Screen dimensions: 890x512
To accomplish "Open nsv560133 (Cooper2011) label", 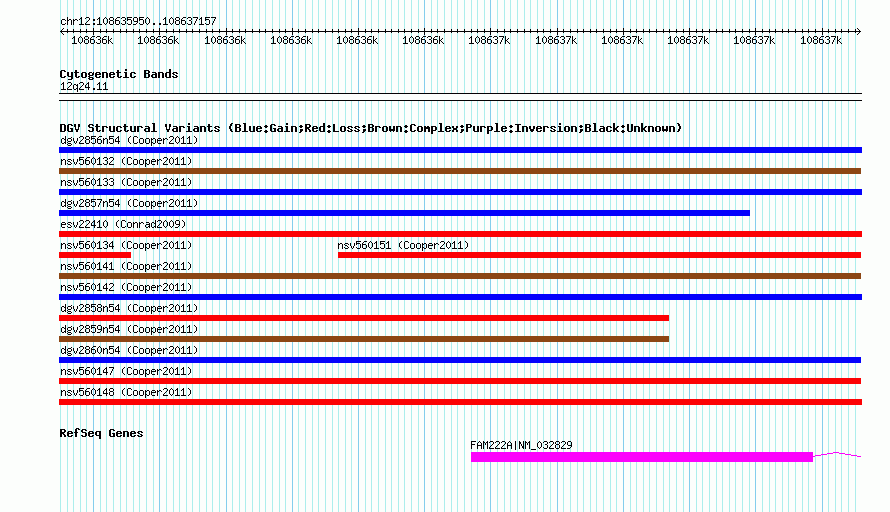I will (126, 182).
